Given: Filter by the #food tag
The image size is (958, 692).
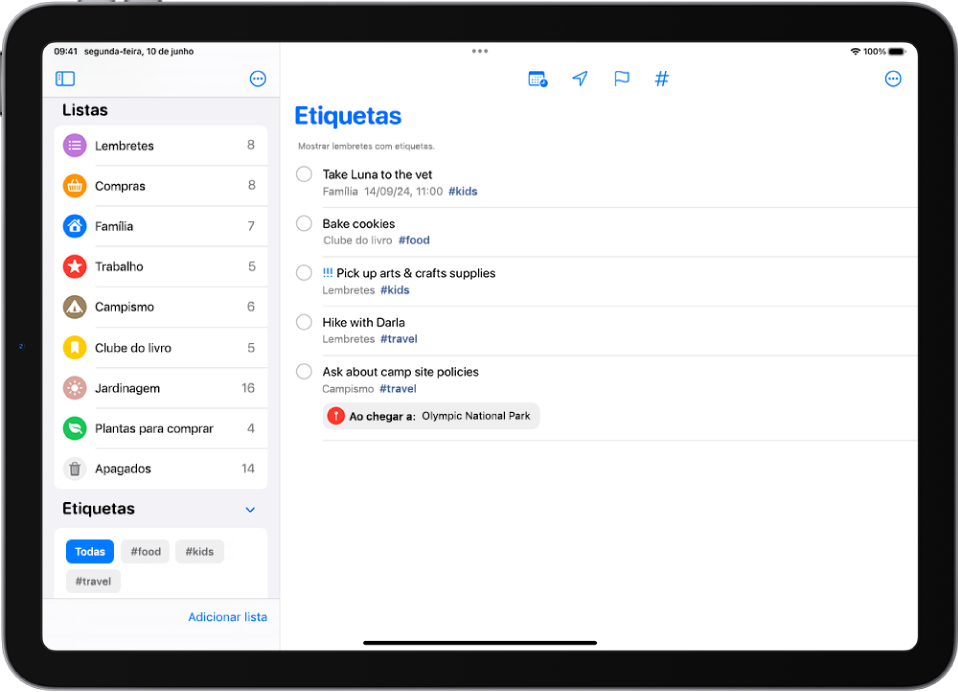Looking at the screenshot, I should pos(145,552).
